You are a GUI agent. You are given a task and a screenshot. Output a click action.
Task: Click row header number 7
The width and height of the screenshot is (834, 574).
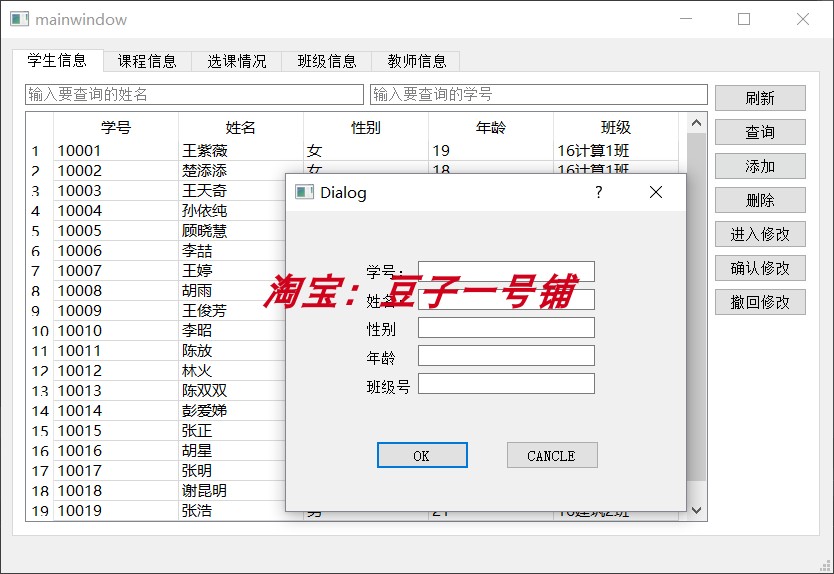click(40, 271)
